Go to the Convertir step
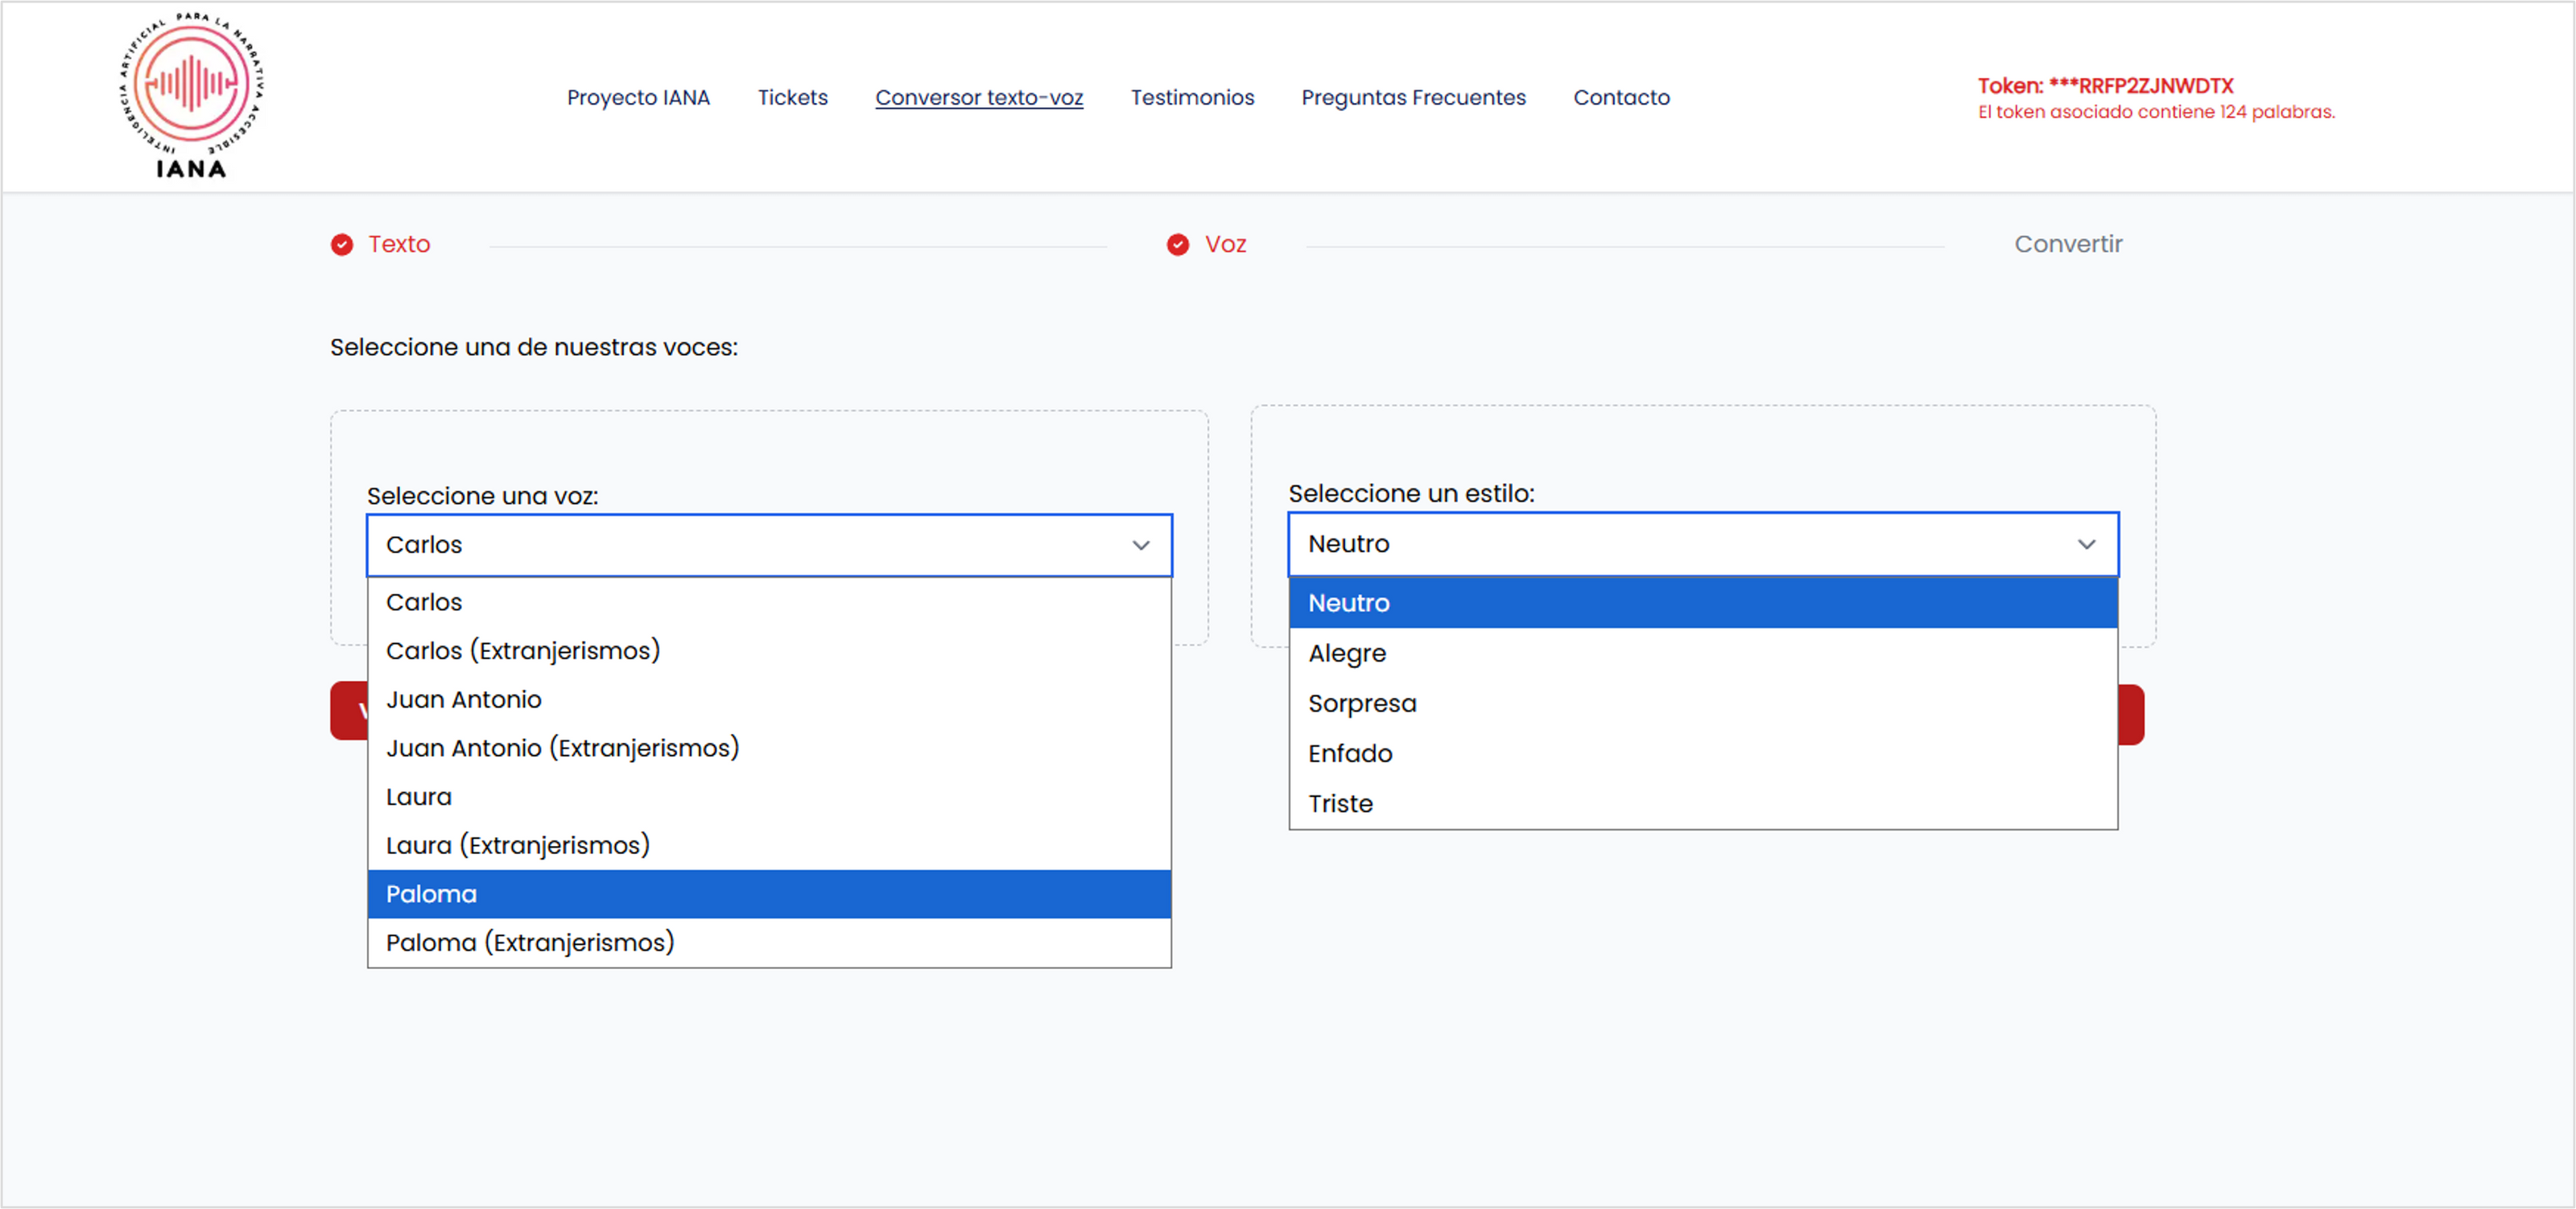 (x=2067, y=244)
